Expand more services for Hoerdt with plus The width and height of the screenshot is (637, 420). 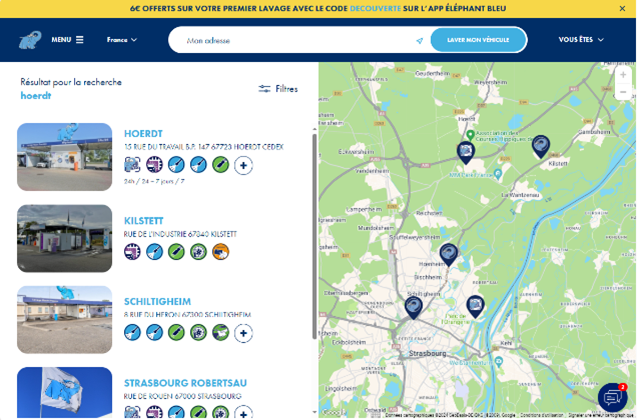click(243, 165)
